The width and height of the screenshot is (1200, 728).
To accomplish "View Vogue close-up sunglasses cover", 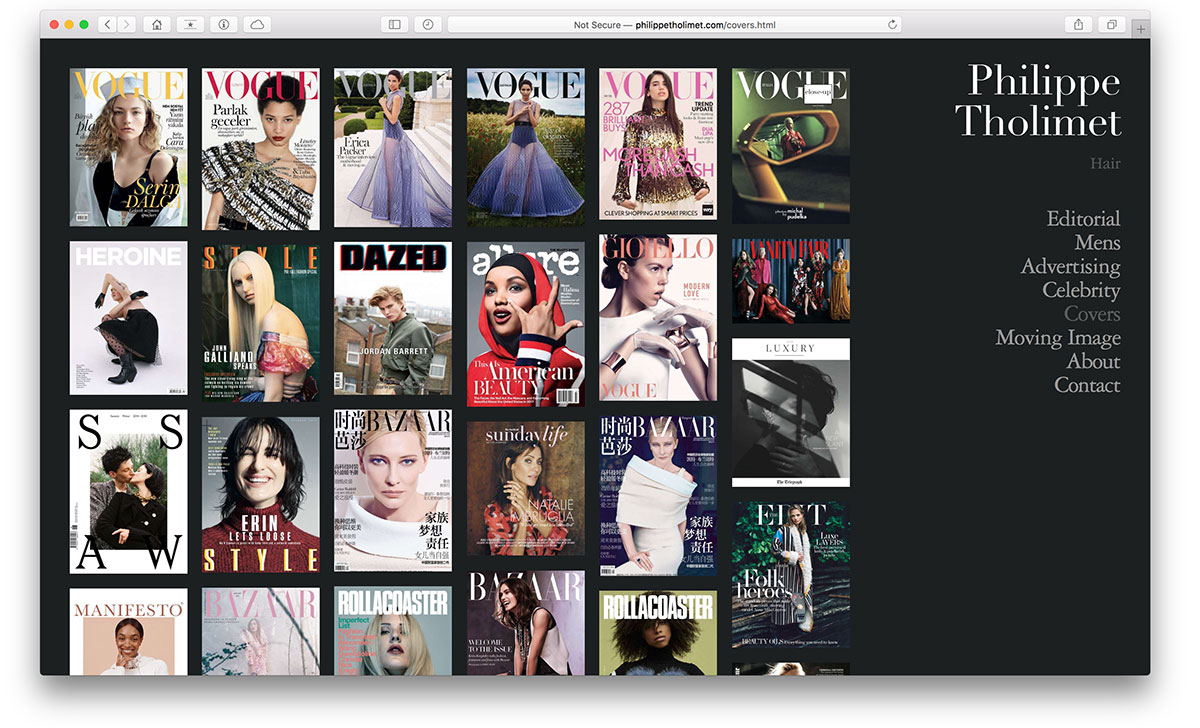I will [791, 146].
